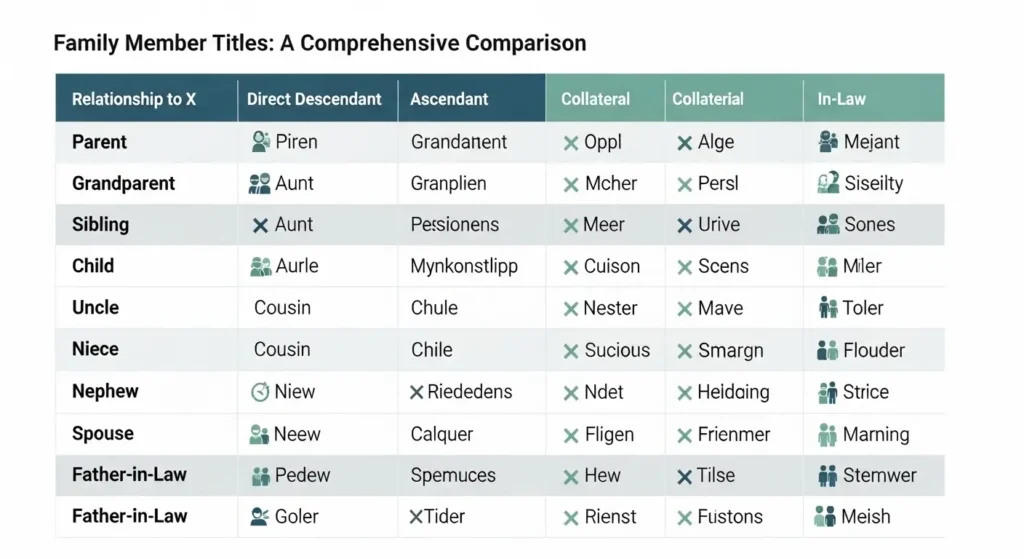This screenshot has height=559, width=1024.
Task: Select the In-Law column header
Action: (841, 99)
